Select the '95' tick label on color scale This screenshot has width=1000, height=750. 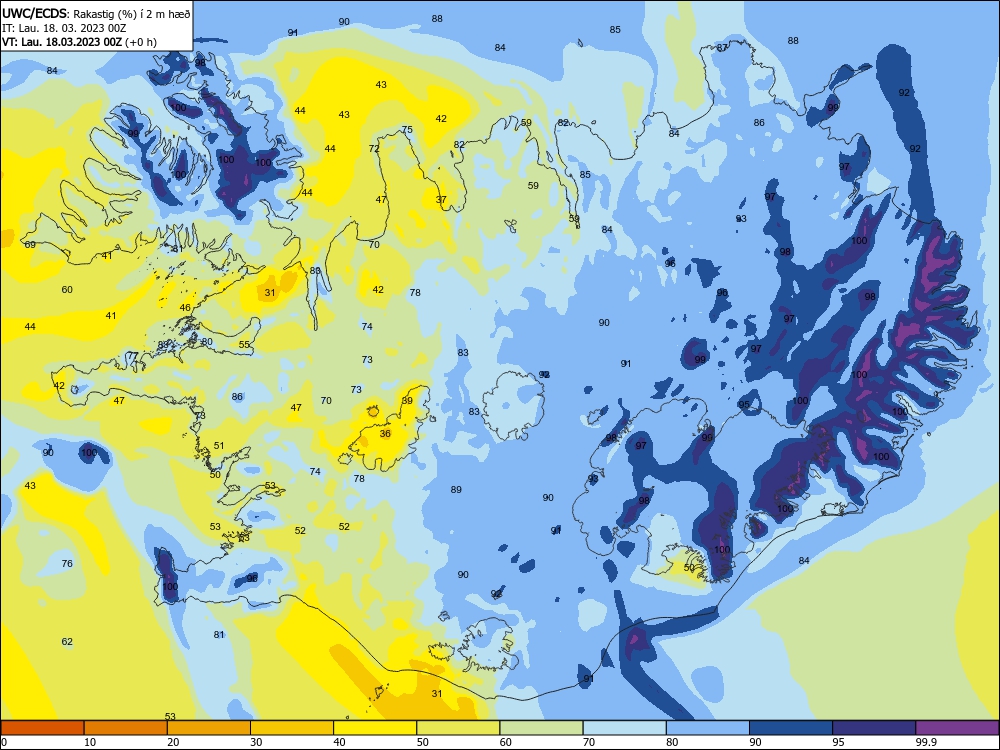tap(838, 742)
